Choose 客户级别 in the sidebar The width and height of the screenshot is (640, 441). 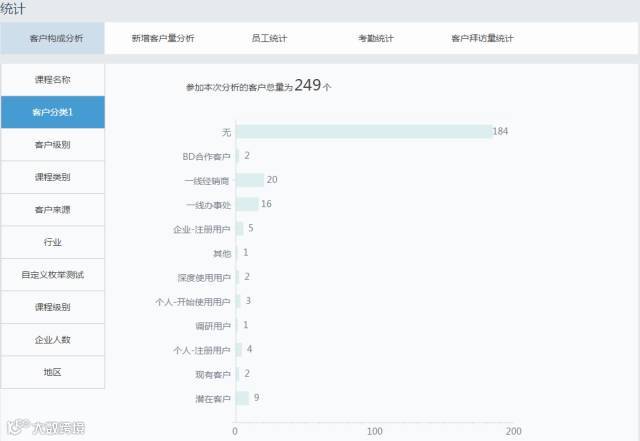[x=53, y=145]
